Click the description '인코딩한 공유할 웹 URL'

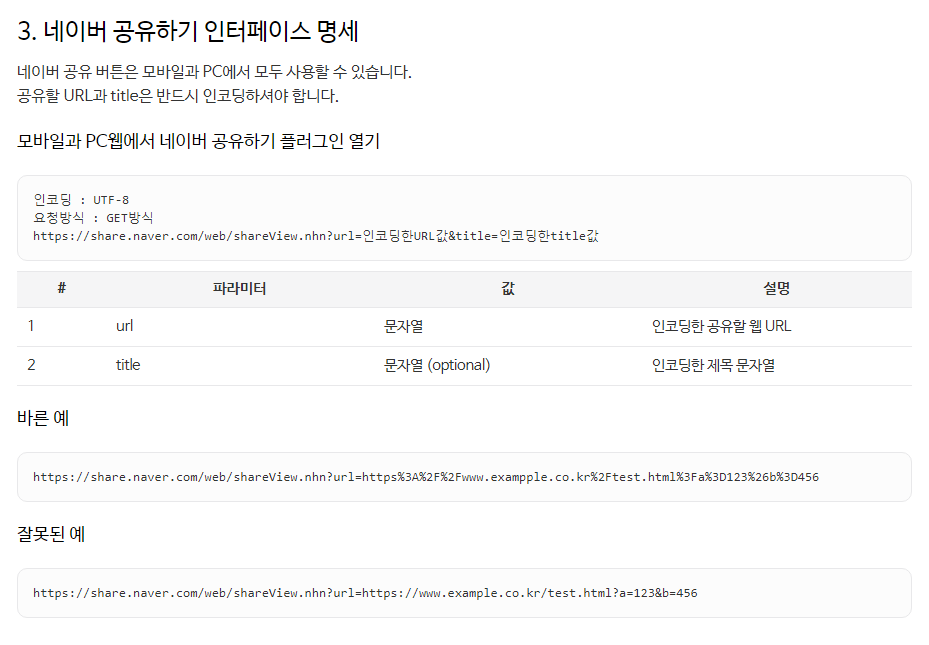pos(721,326)
